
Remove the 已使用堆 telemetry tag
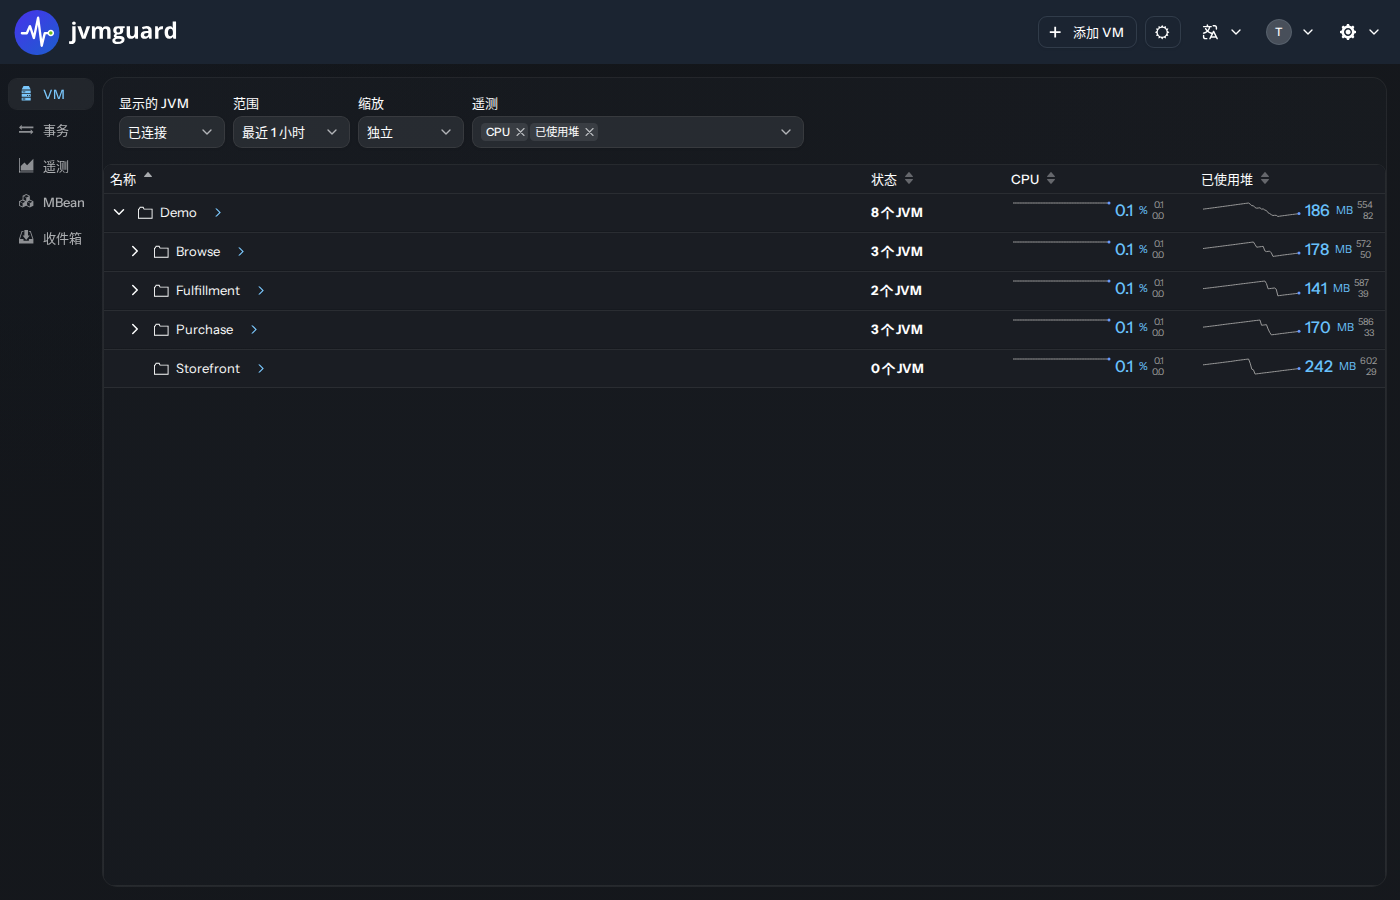click(590, 132)
